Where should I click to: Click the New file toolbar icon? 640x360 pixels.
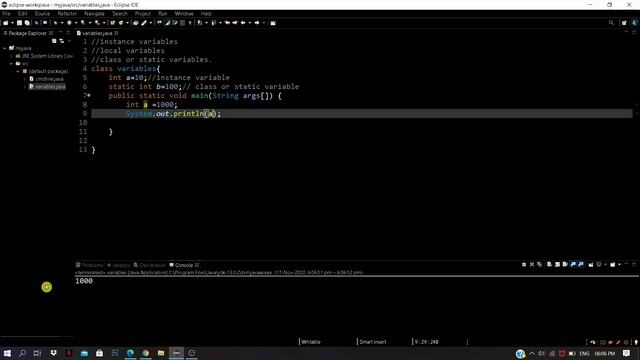(x=6, y=23)
